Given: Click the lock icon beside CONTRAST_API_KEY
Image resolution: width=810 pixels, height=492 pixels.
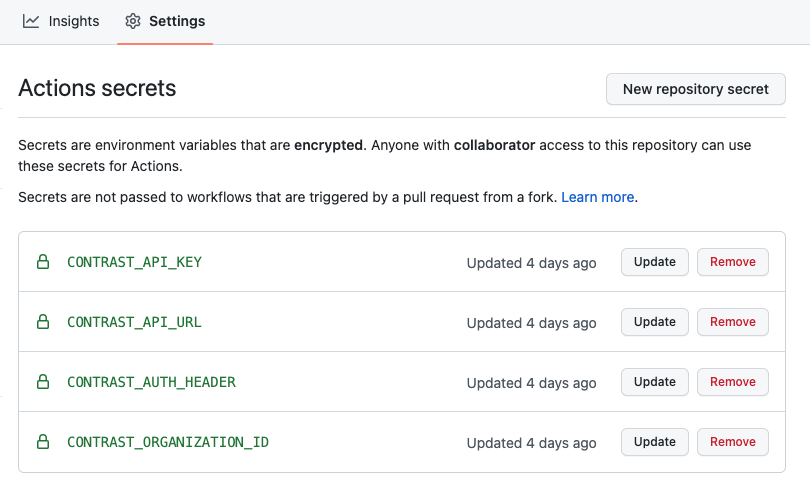Looking at the screenshot, I should (x=43, y=262).
